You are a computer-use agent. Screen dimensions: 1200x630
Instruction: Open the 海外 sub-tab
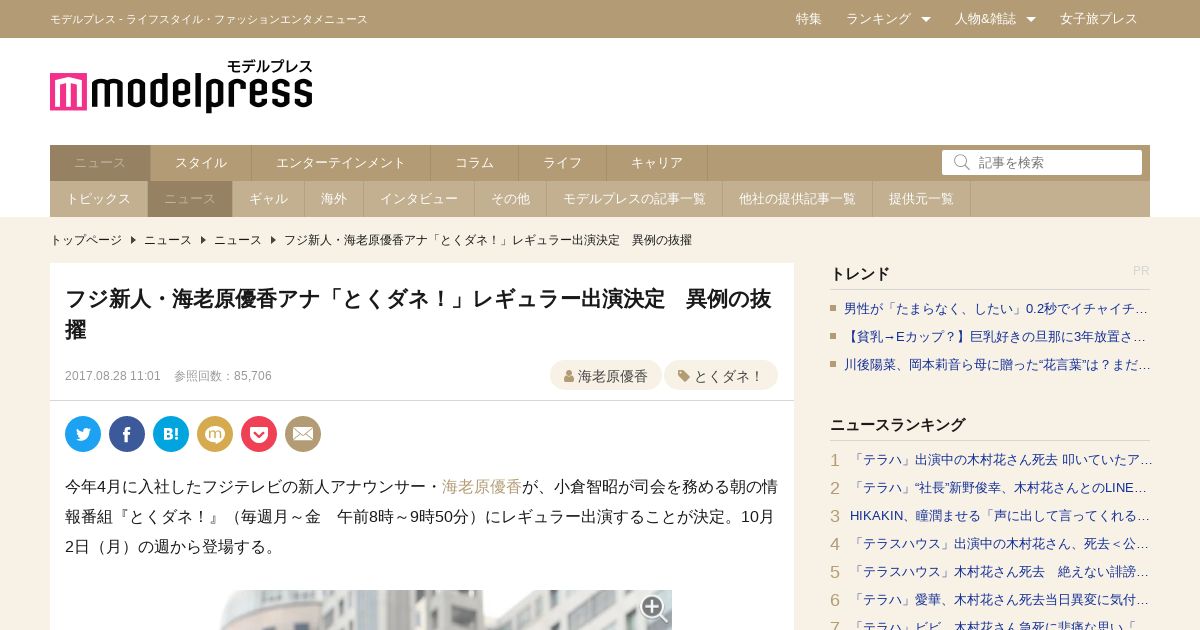coord(334,199)
